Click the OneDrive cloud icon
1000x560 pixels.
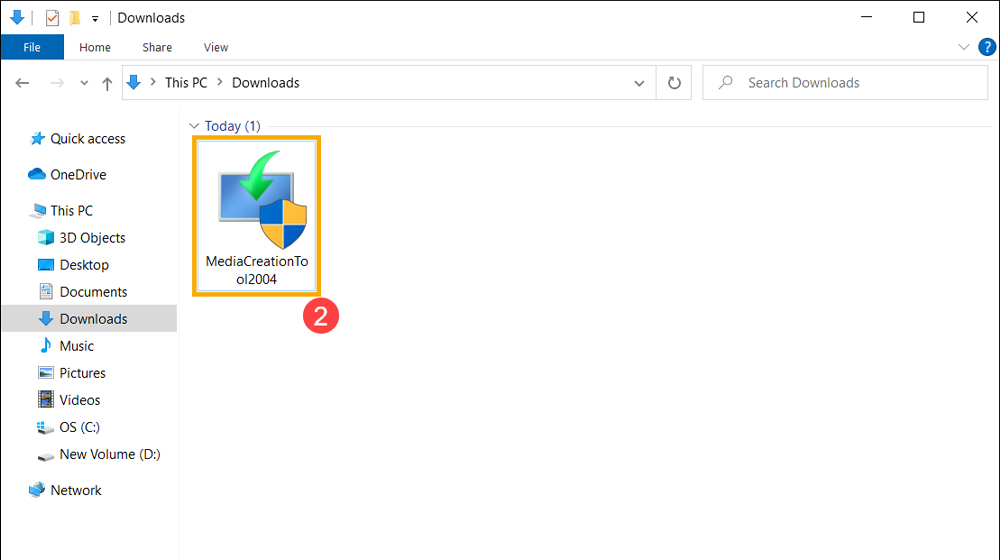(36, 173)
